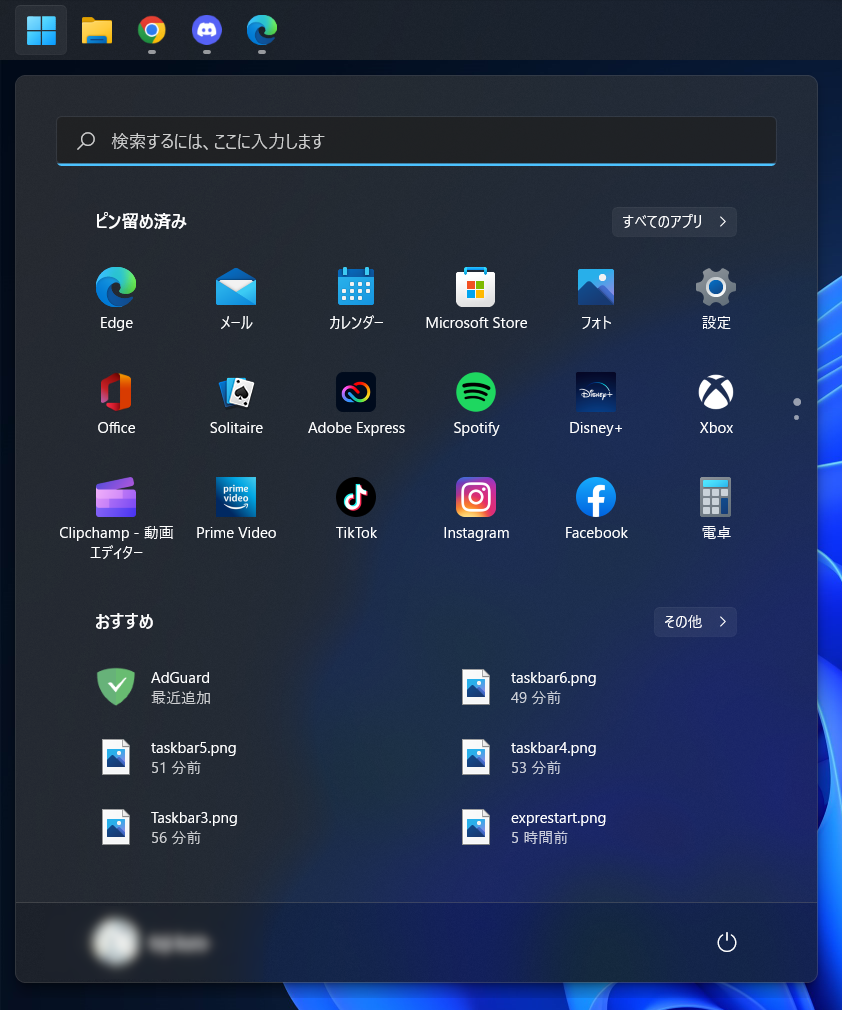Open Solitaire
The image size is (842, 1010).
coord(236,404)
